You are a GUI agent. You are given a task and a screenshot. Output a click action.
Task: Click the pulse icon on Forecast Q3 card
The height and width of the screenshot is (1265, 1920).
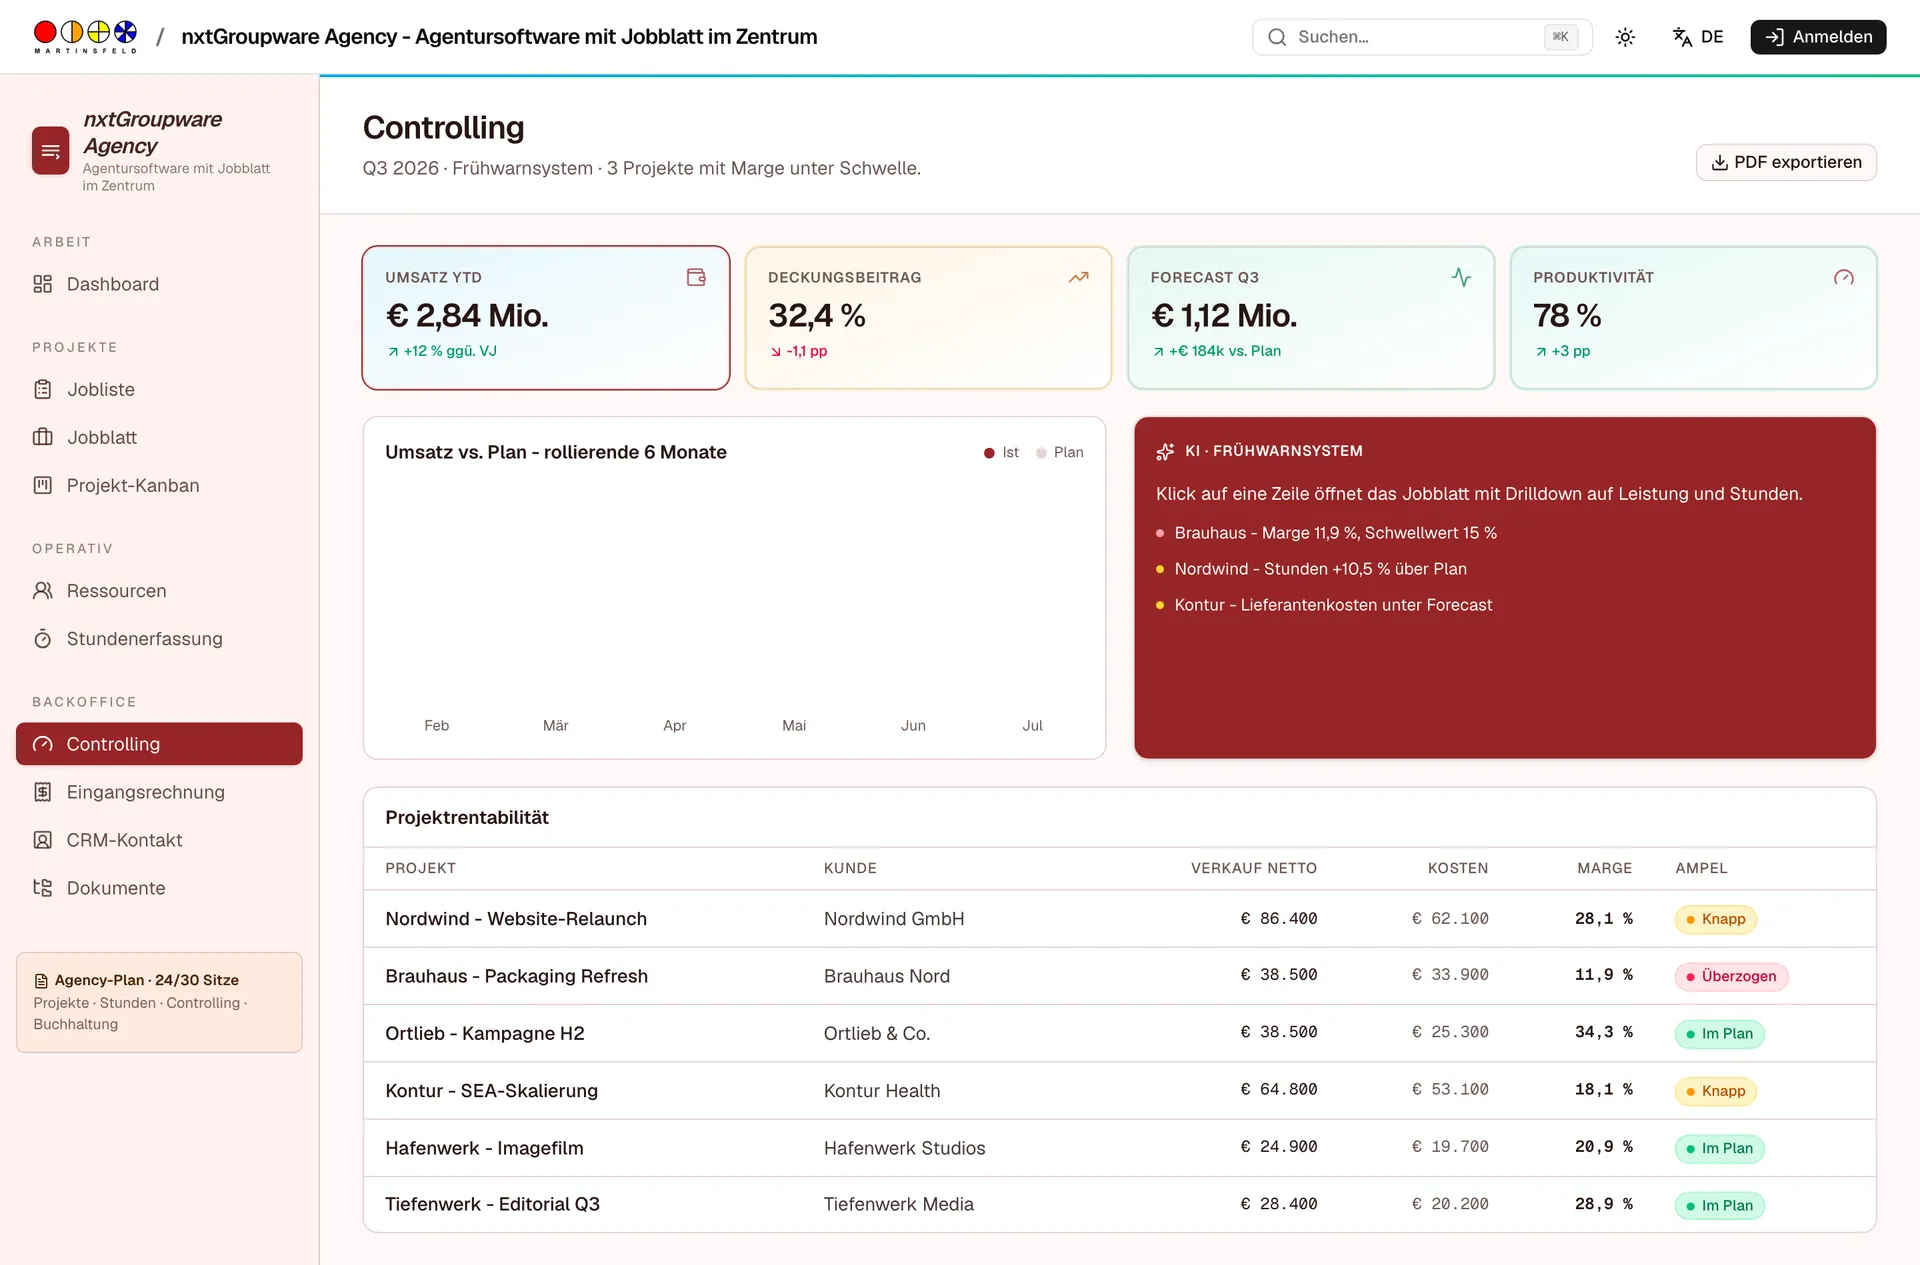[1461, 277]
